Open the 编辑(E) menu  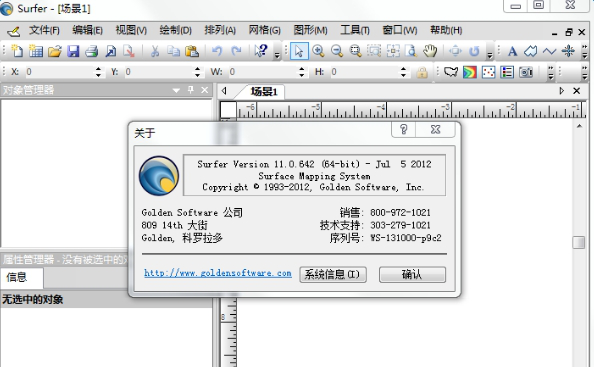tap(88, 30)
